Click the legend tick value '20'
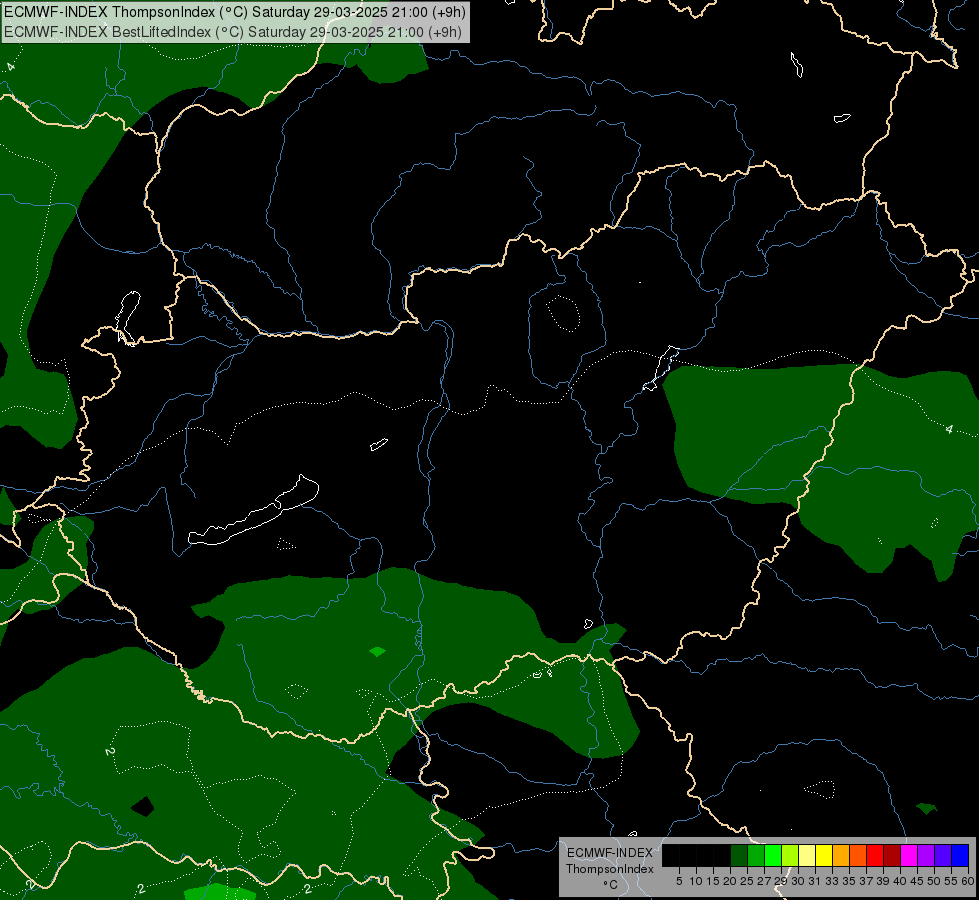The image size is (979, 900). (730, 881)
